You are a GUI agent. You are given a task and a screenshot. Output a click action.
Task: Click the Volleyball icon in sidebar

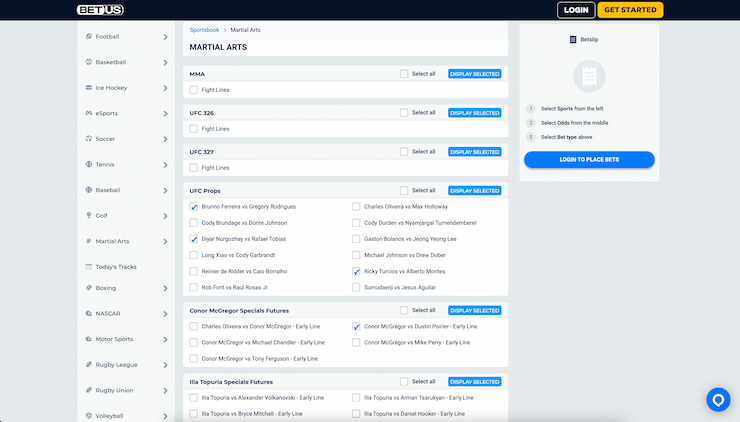[x=89, y=416]
